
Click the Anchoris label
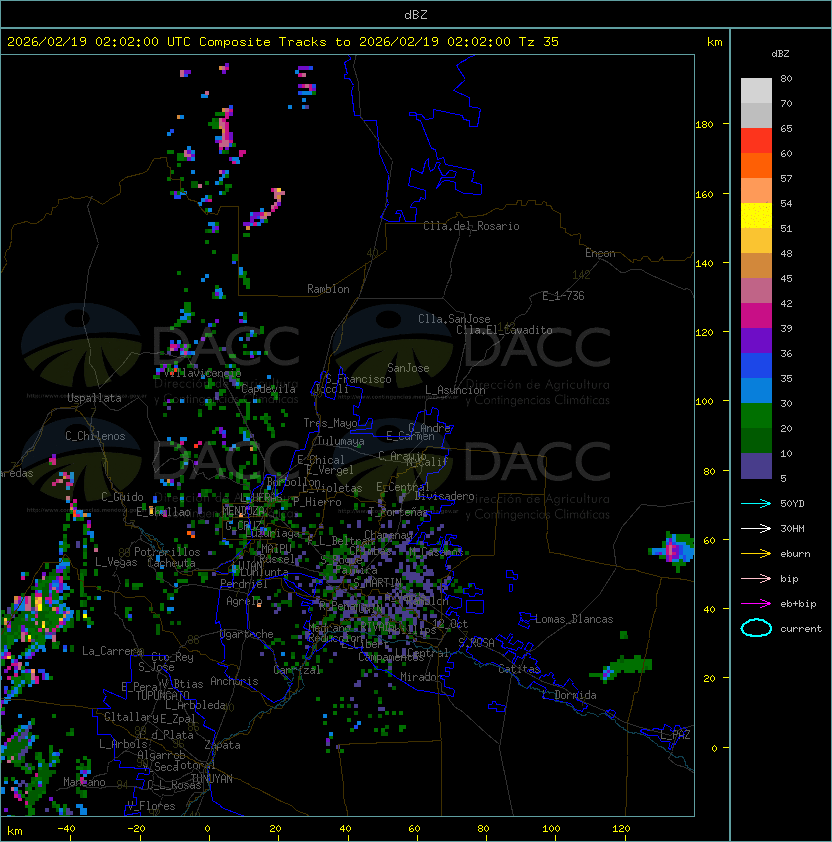(x=234, y=681)
